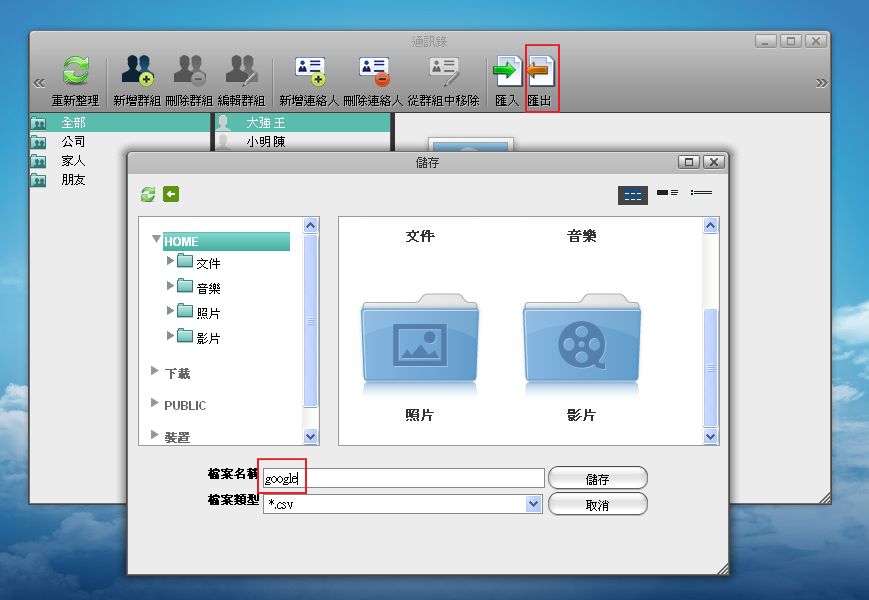The height and width of the screenshot is (600, 869).
Task: Click the 新增連絡人 add contact icon
Action: pos(310,68)
